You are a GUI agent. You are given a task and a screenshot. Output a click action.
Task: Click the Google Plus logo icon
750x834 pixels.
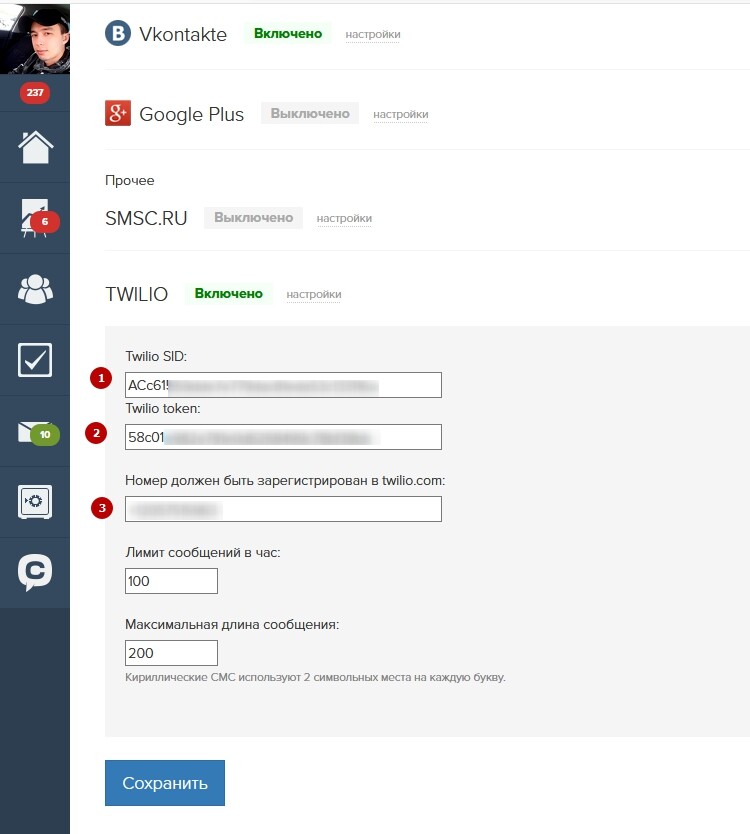(118, 113)
